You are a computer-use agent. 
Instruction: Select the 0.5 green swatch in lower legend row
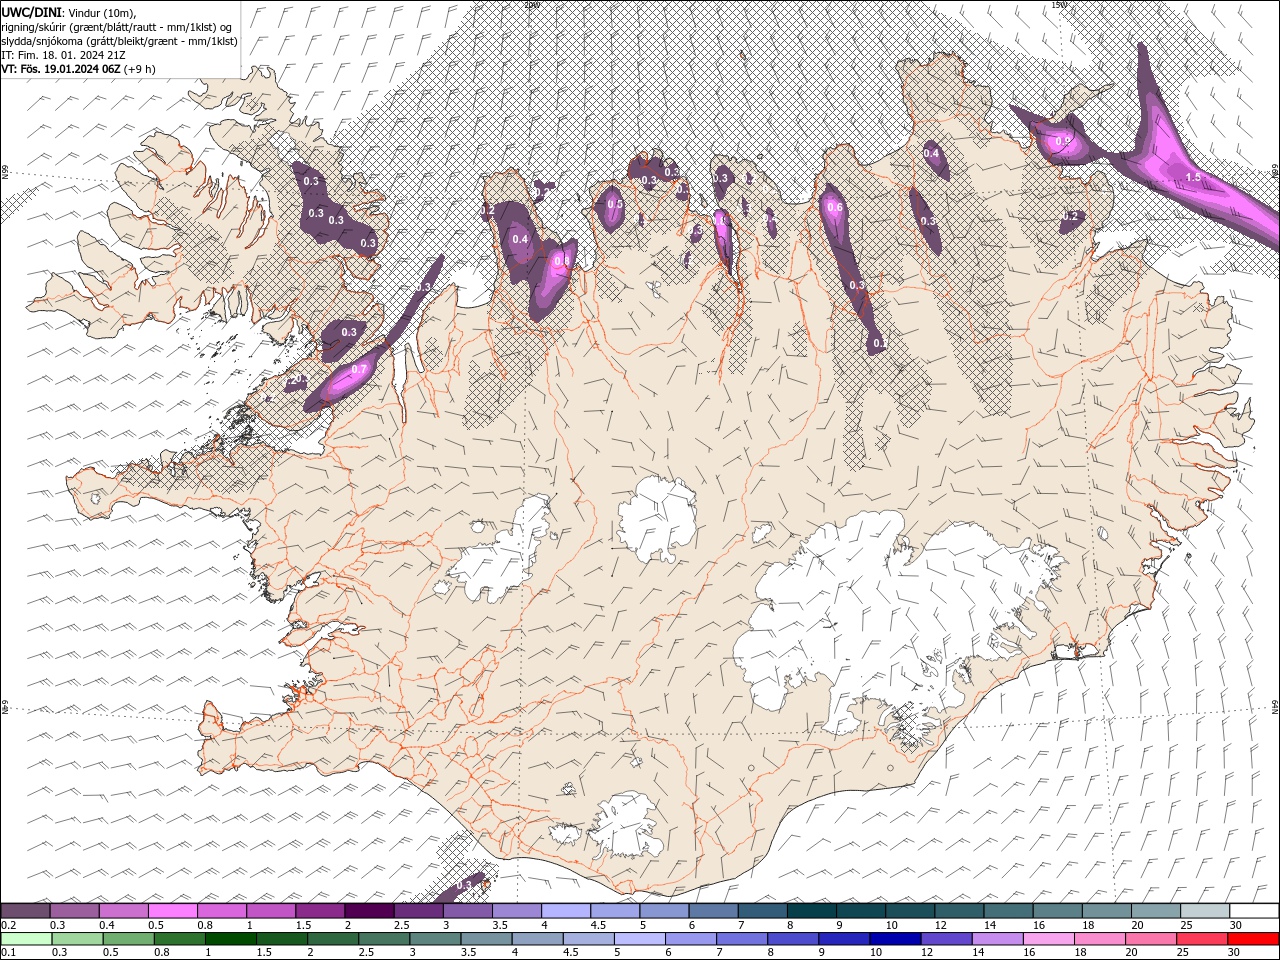click(x=130, y=939)
